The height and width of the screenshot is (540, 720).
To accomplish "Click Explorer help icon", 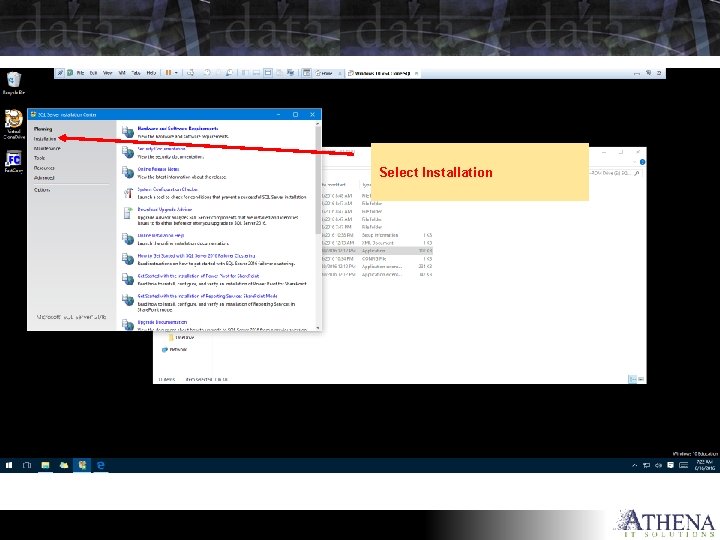I will click(x=642, y=162).
